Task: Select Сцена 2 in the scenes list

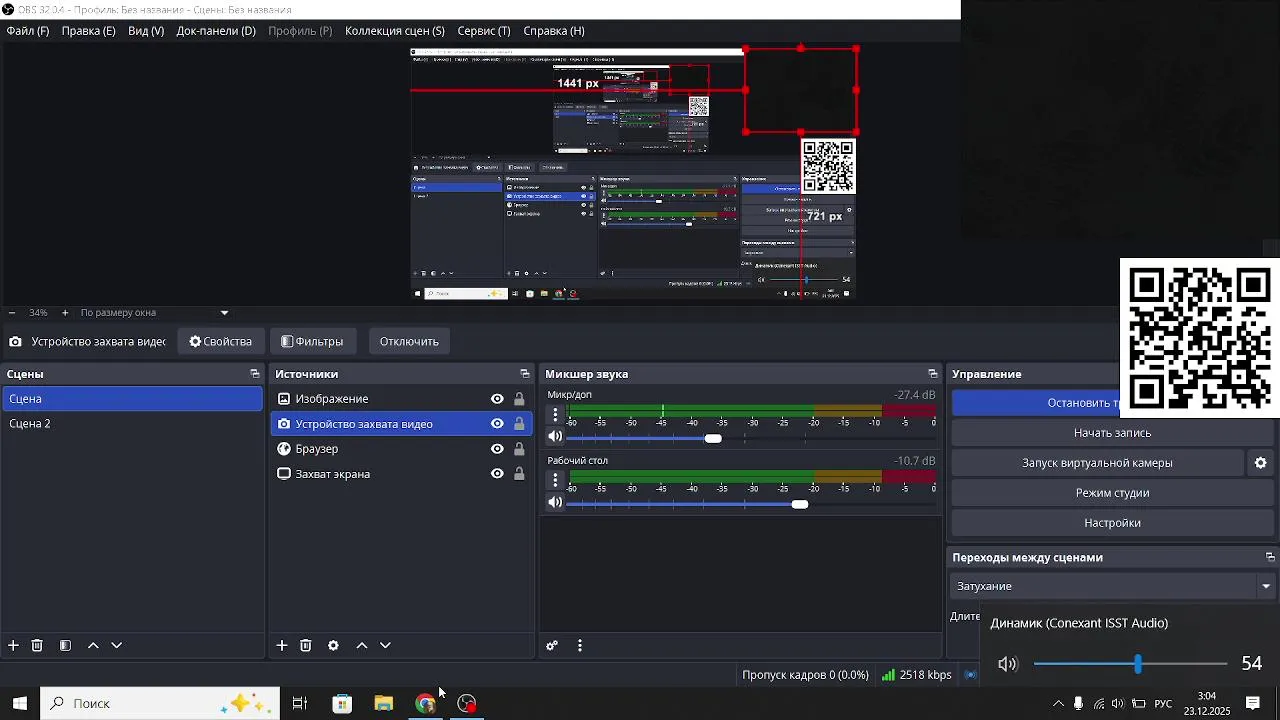Action: (x=132, y=424)
